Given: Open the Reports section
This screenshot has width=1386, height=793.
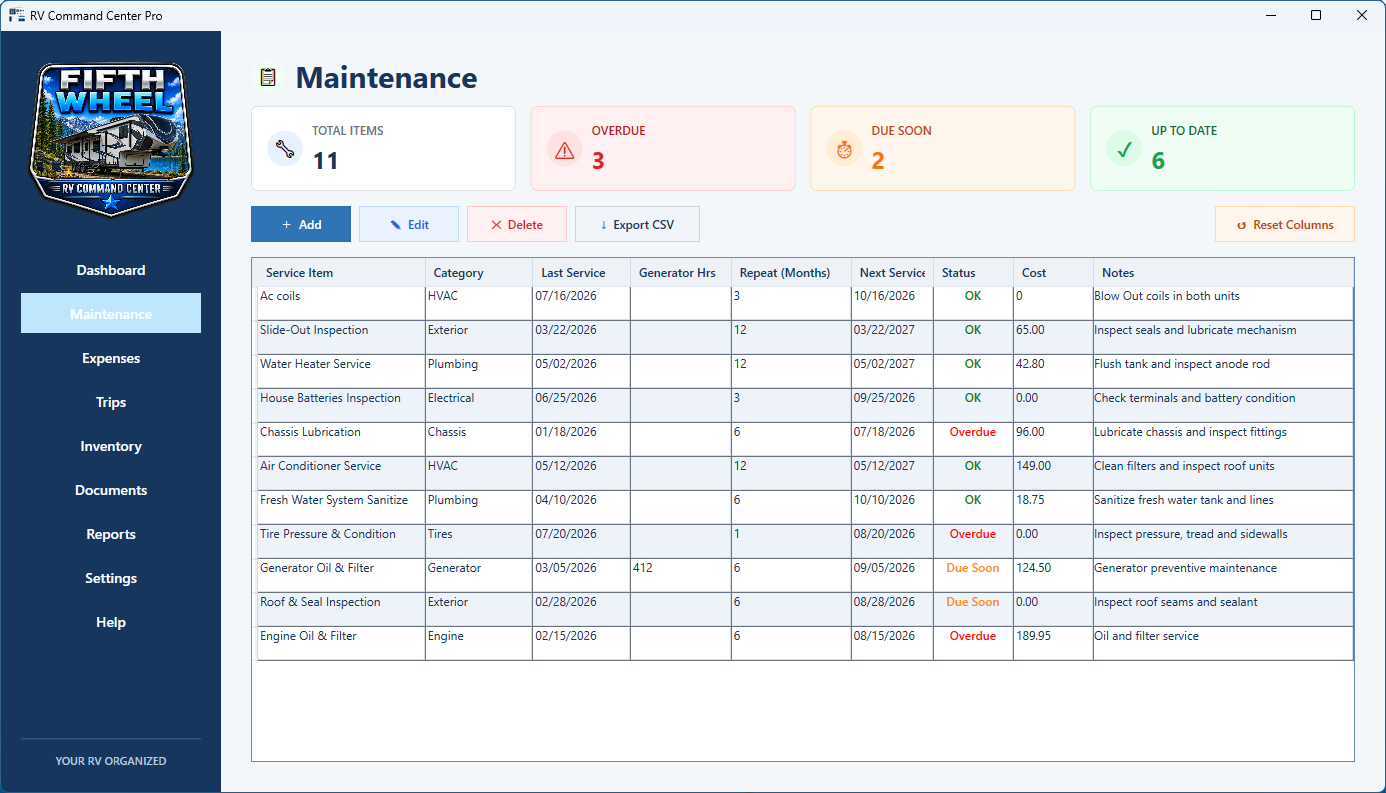Looking at the screenshot, I should [111, 534].
